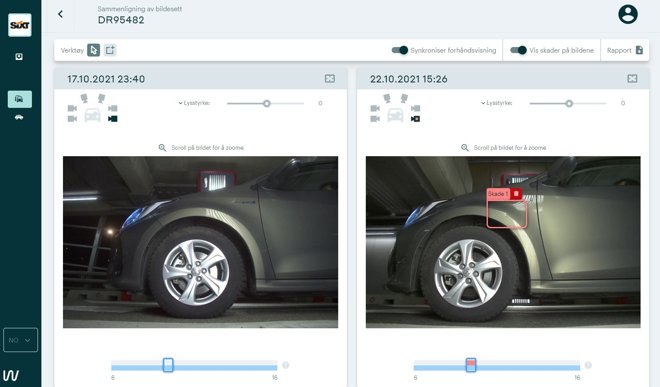This screenshot has height=387, width=660.
Task: Click the small car icon in the sidebar
Action: (x=19, y=117)
